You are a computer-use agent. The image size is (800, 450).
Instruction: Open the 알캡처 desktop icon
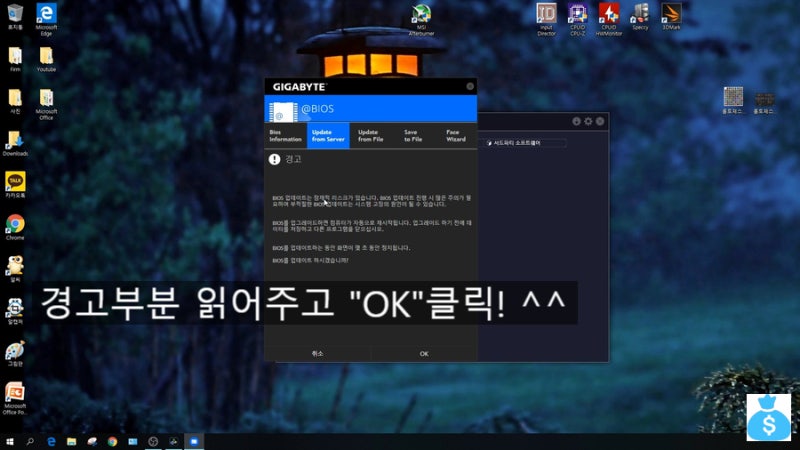click(x=15, y=311)
